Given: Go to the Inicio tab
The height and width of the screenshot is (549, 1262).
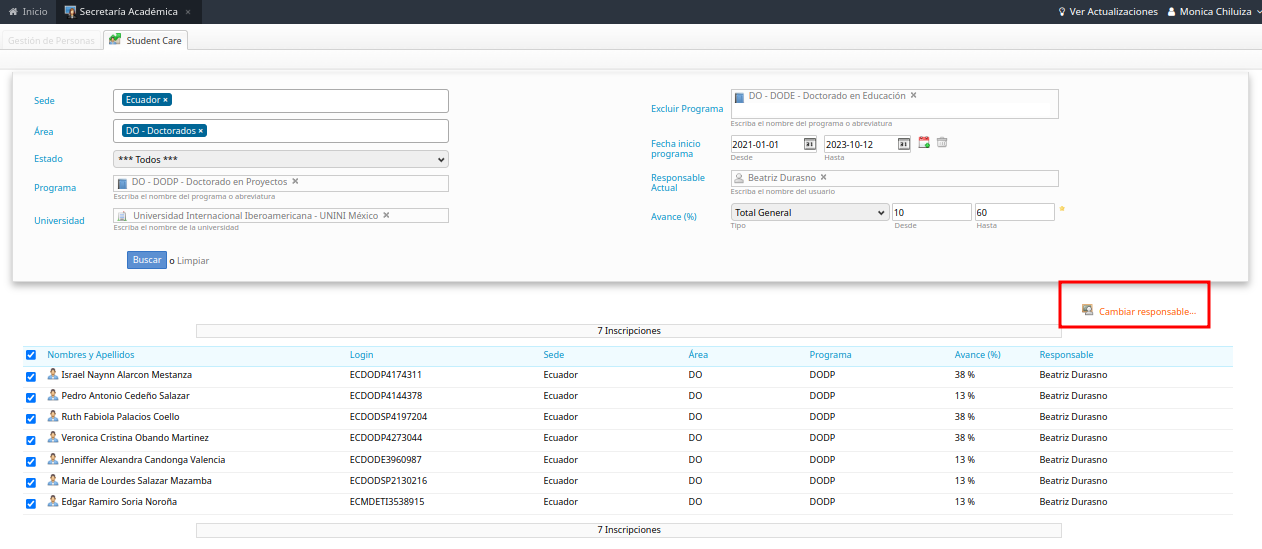Looking at the screenshot, I should pyautogui.click(x=28, y=12).
